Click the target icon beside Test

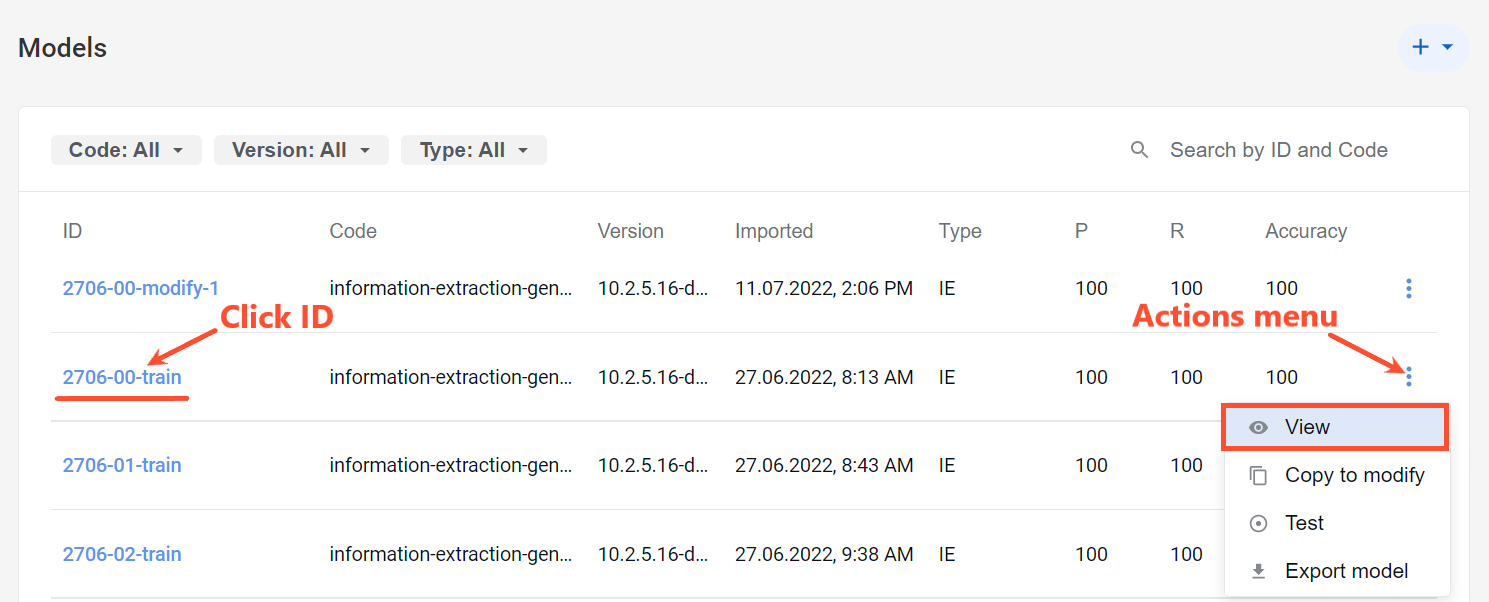[1259, 523]
